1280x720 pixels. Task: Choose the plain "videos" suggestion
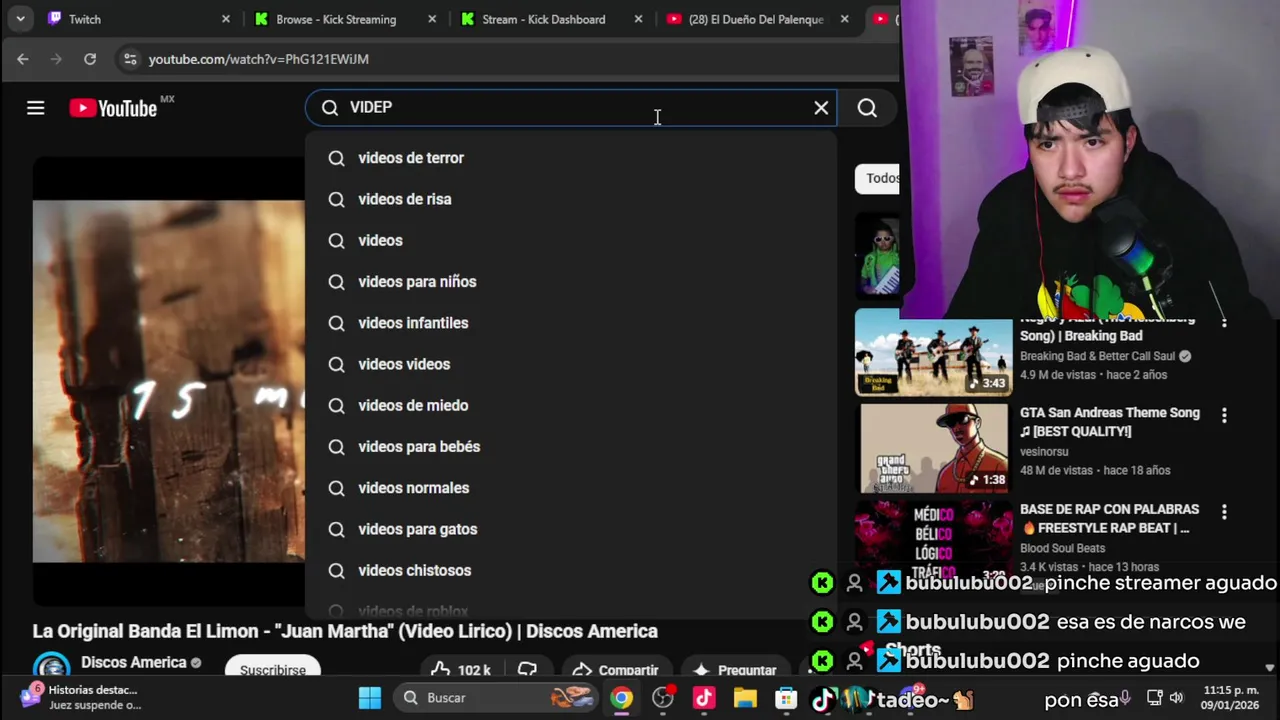click(571, 240)
